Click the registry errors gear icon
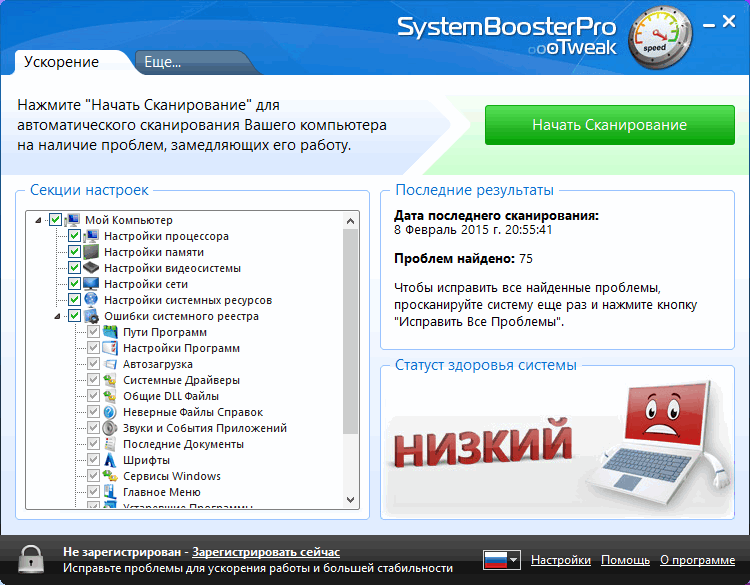 click(91, 316)
